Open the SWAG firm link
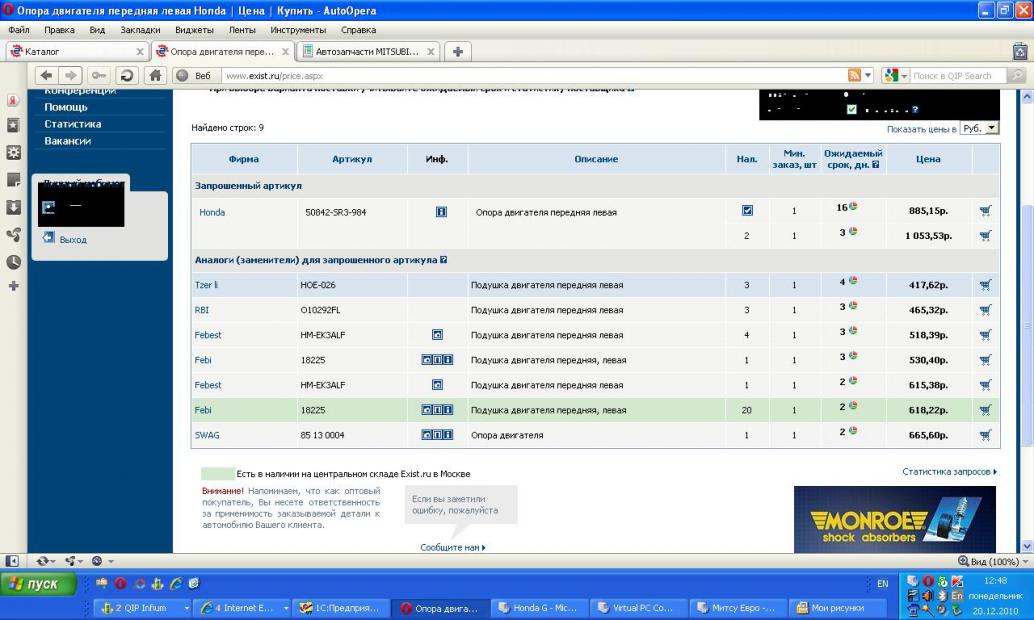The image size is (1034, 620). (x=207, y=435)
